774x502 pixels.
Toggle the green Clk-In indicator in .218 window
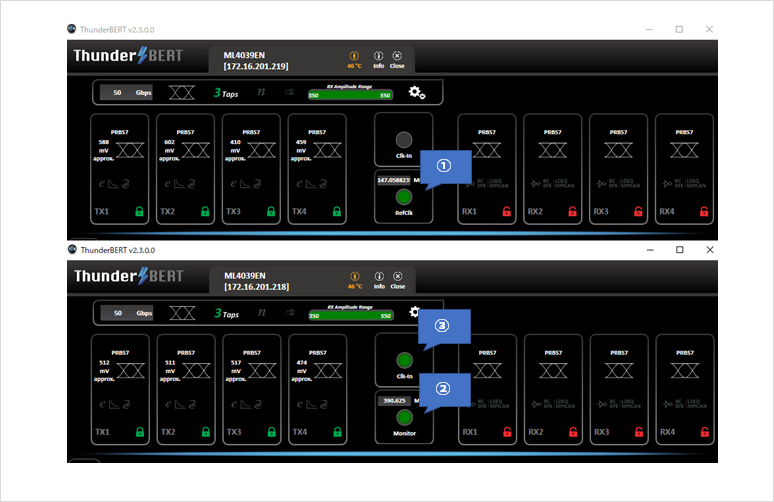pos(404,360)
